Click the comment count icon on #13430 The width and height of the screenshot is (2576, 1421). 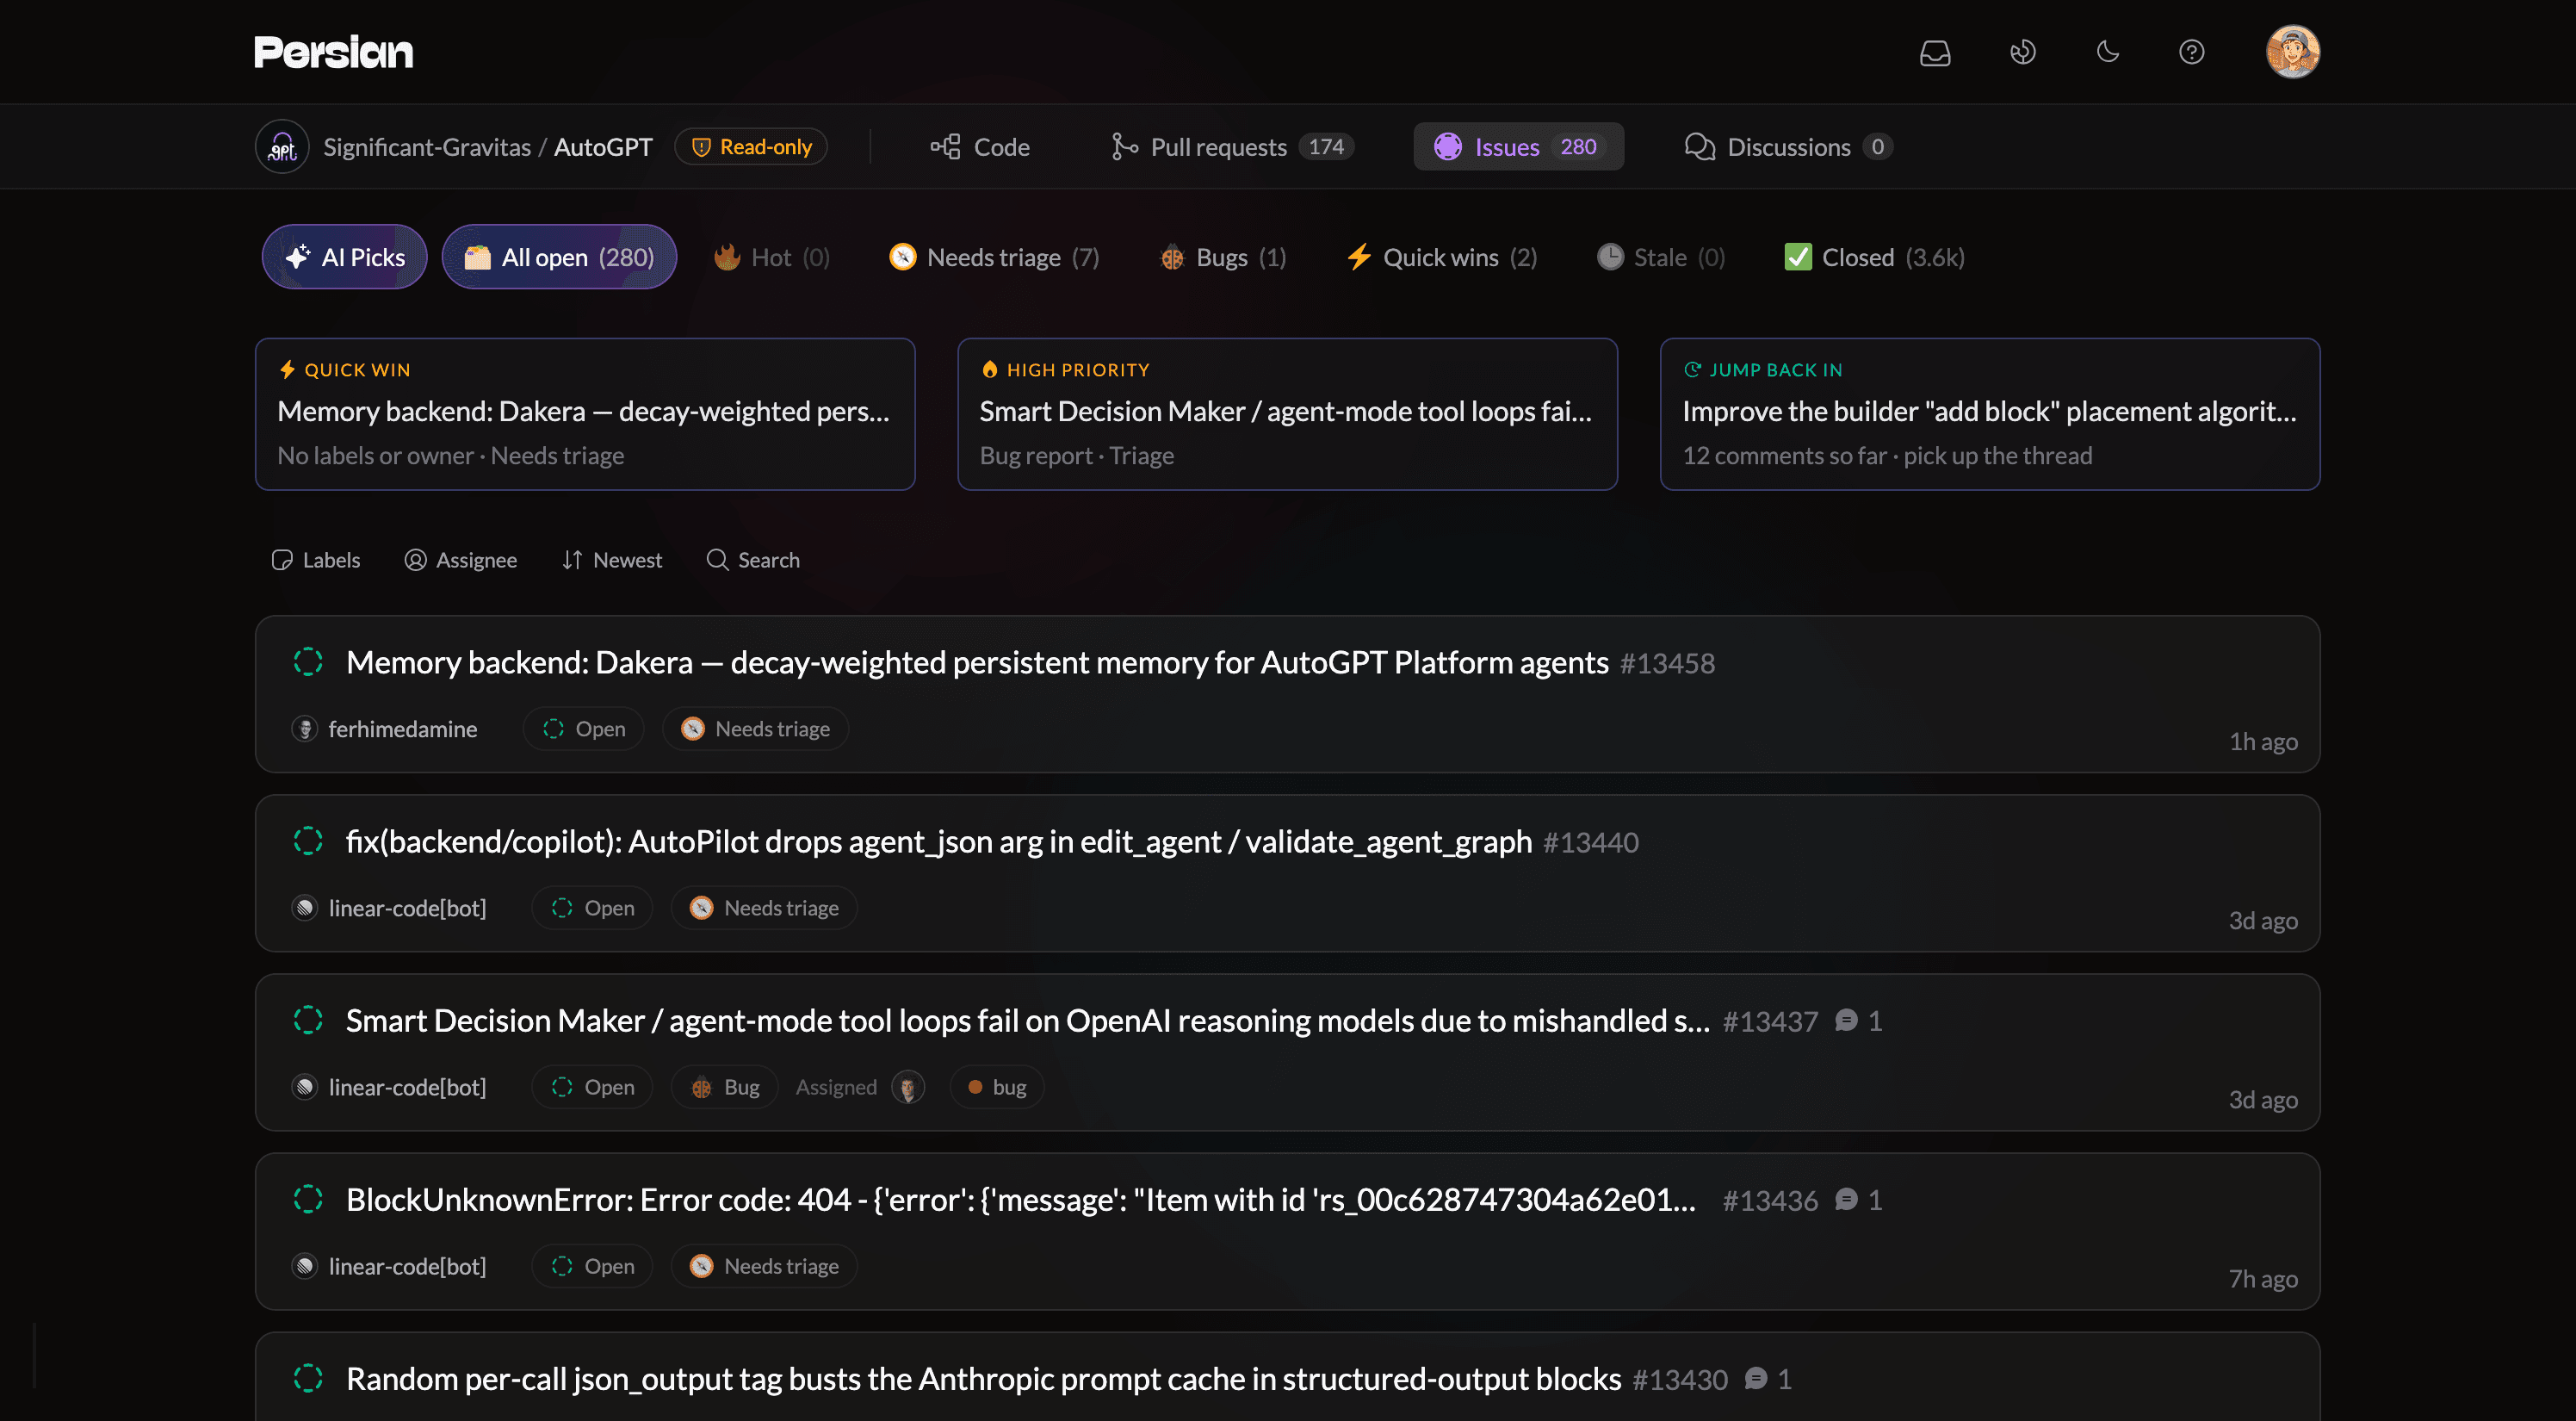coord(1755,1379)
